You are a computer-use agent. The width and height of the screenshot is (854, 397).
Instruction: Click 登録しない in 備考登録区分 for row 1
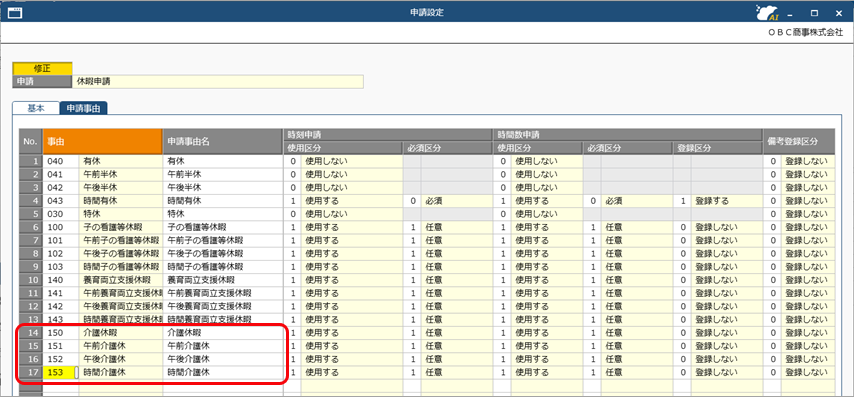coord(807,161)
